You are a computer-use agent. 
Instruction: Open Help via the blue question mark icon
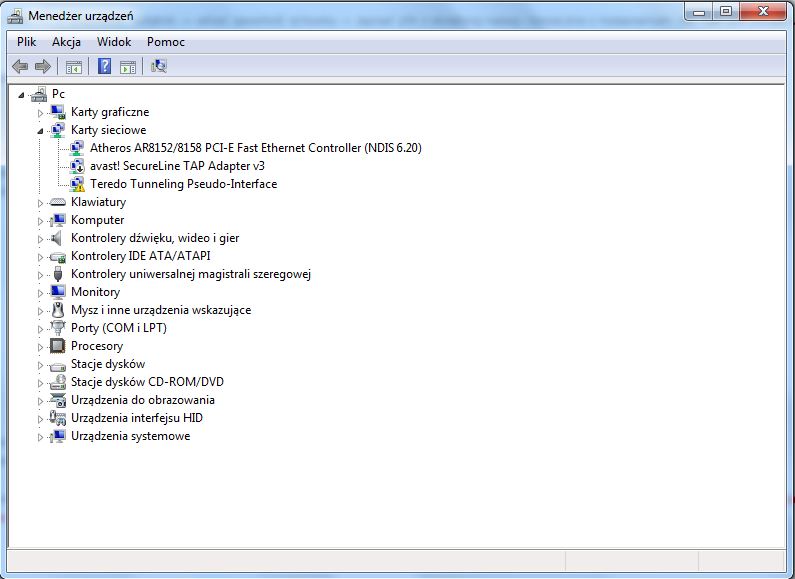click(x=104, y=66)
